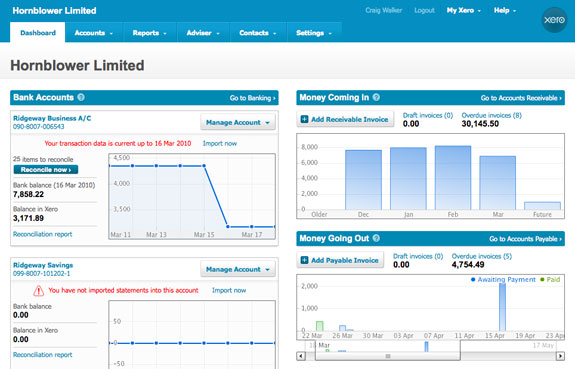Click left arrow of payable chart scrollbar
The width and height of the screenshot is (575, 369).
[x=301, y=356]
